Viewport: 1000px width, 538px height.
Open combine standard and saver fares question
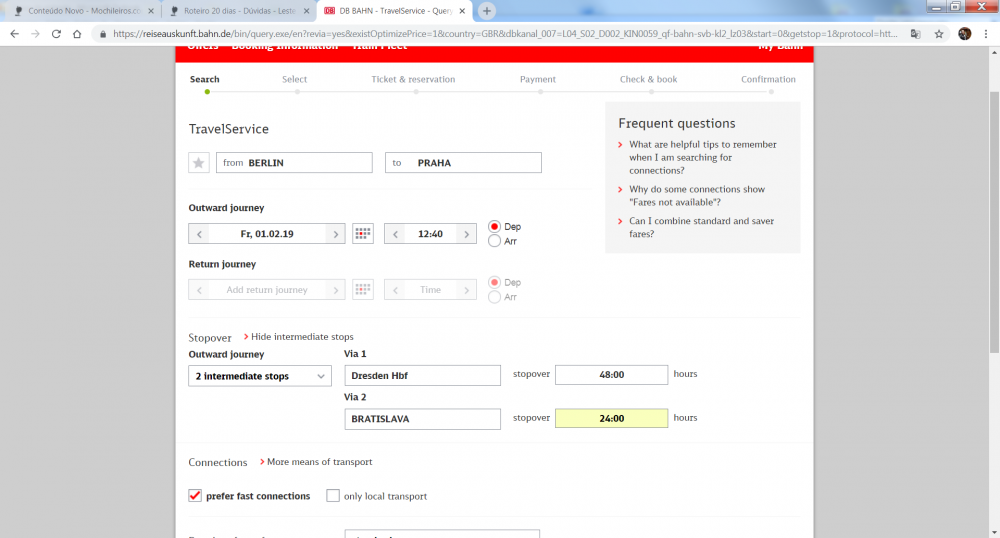(701, 227)
